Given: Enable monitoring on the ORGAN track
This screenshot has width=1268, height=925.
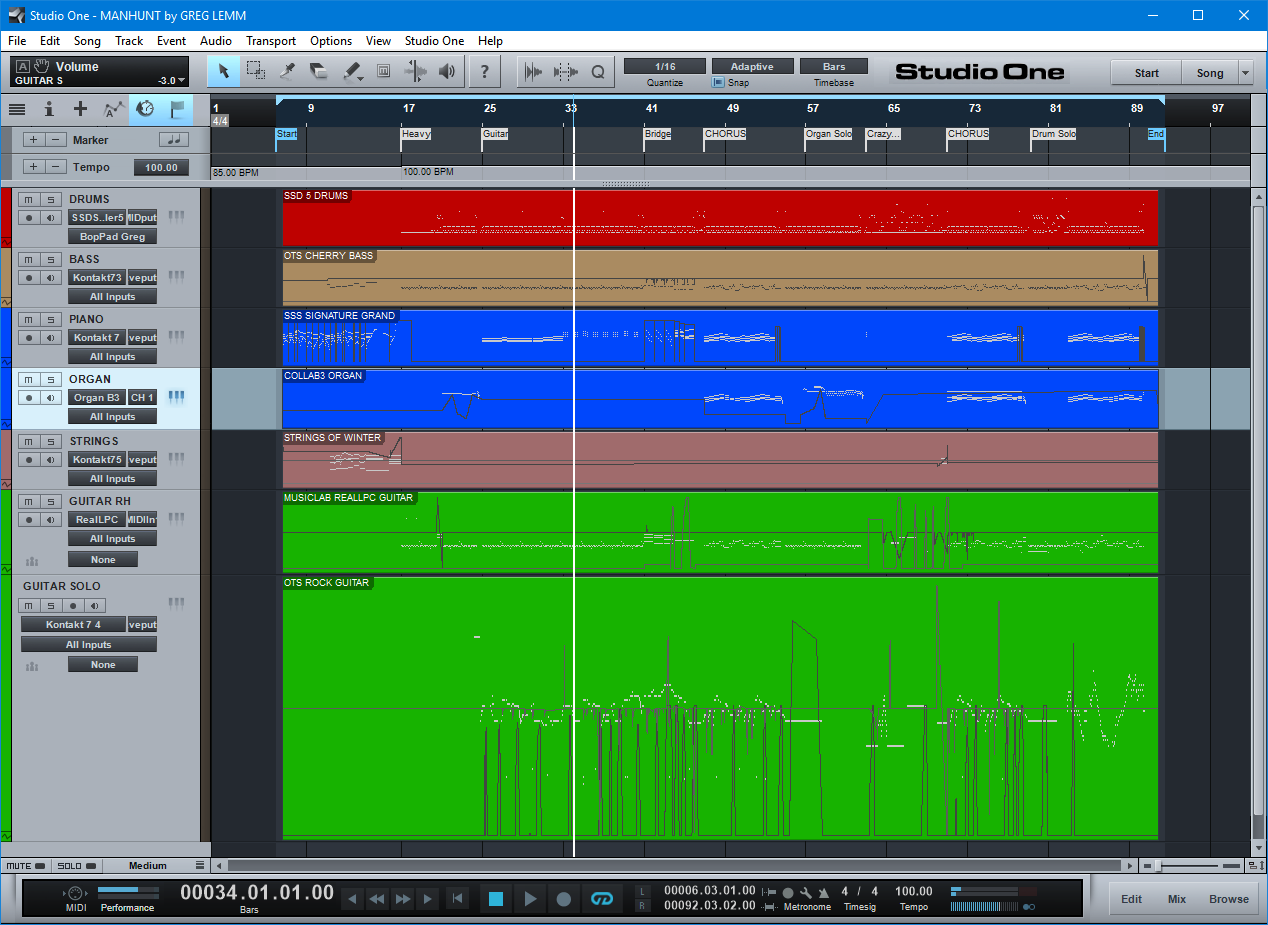Looking at the screenshot, I should tap(50, 397).
